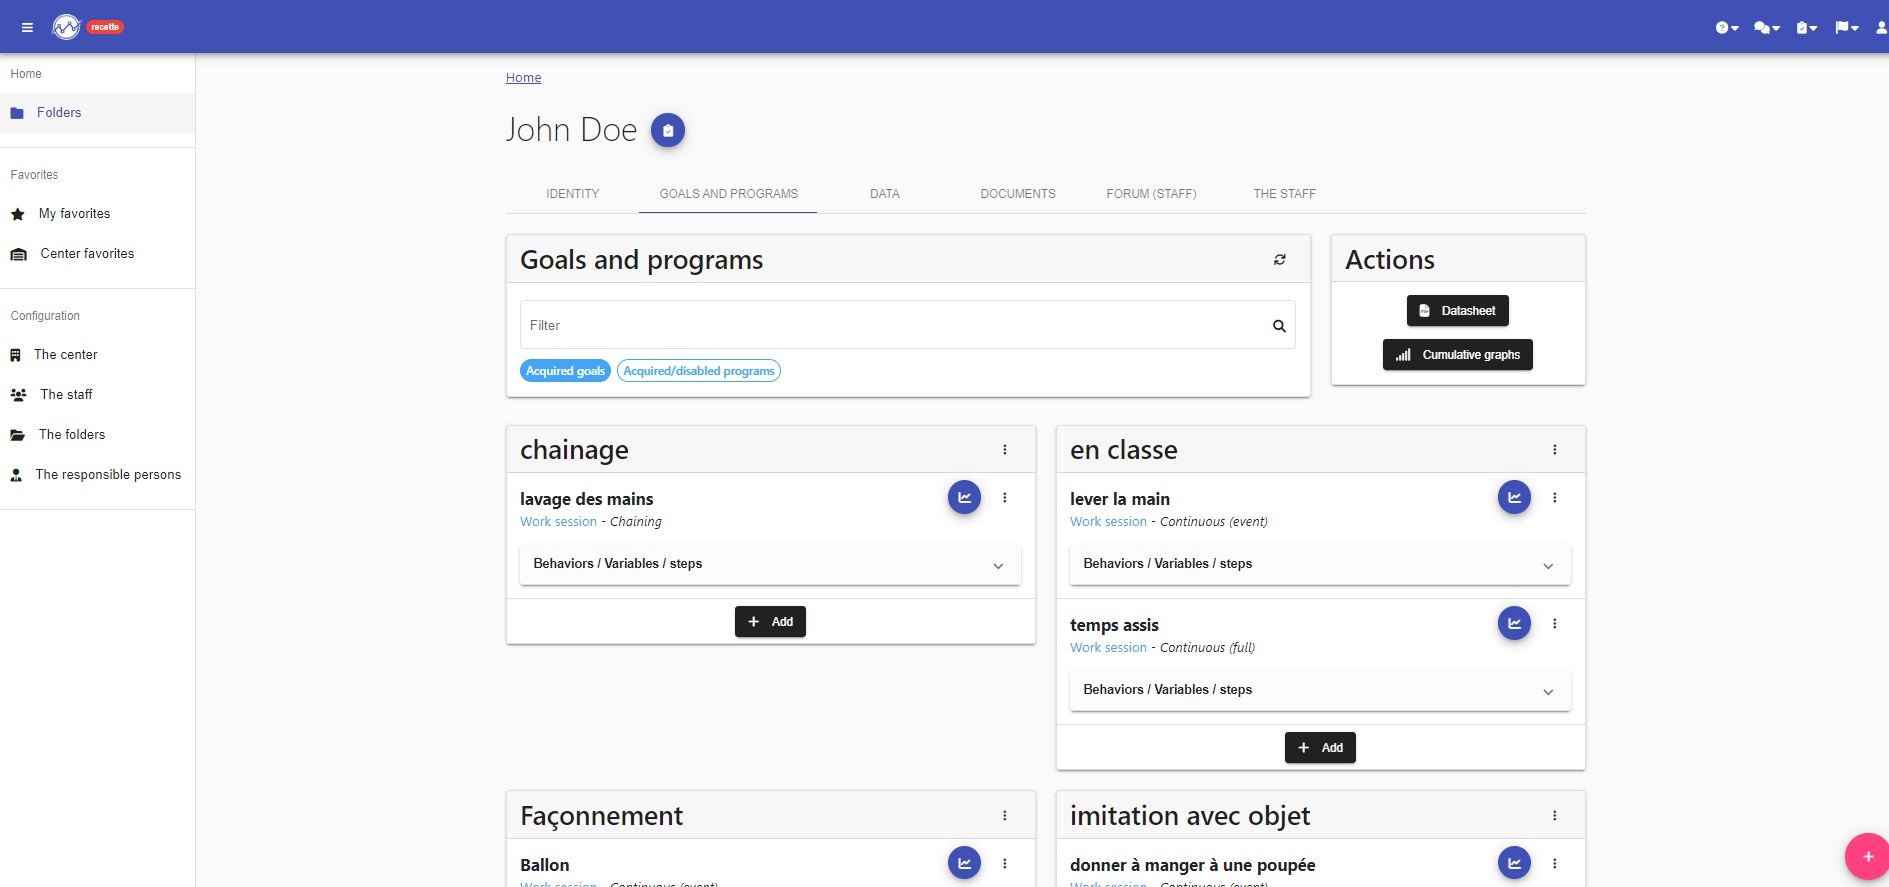Viewport: 1889px width, 887px height.
Task: Open The center configuration
Action: (x=97, y=355)
